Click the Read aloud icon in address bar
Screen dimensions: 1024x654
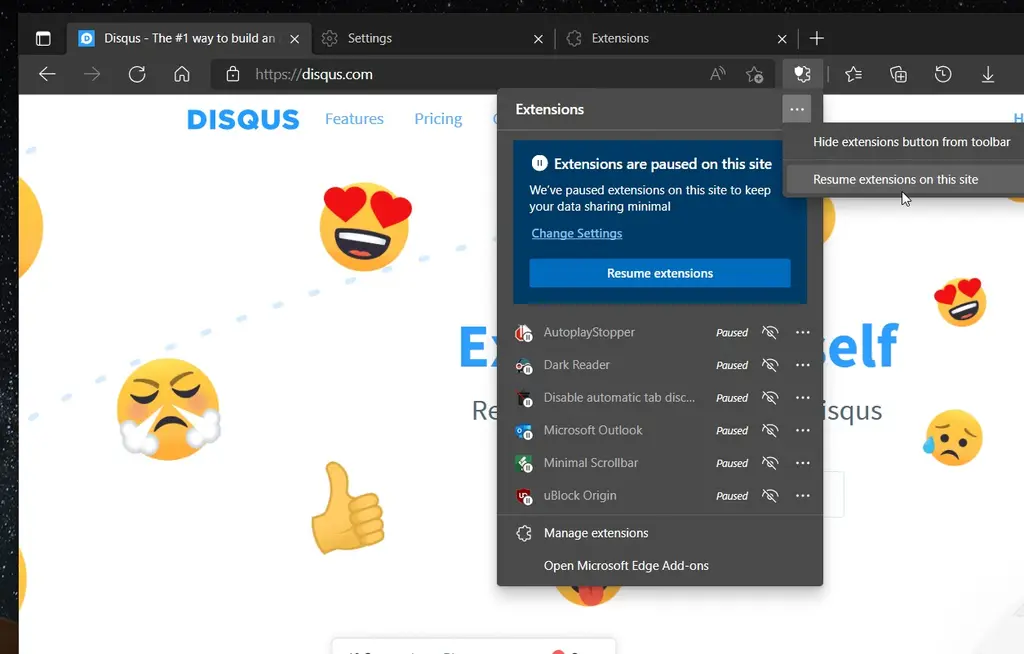(x=717, y=74)
